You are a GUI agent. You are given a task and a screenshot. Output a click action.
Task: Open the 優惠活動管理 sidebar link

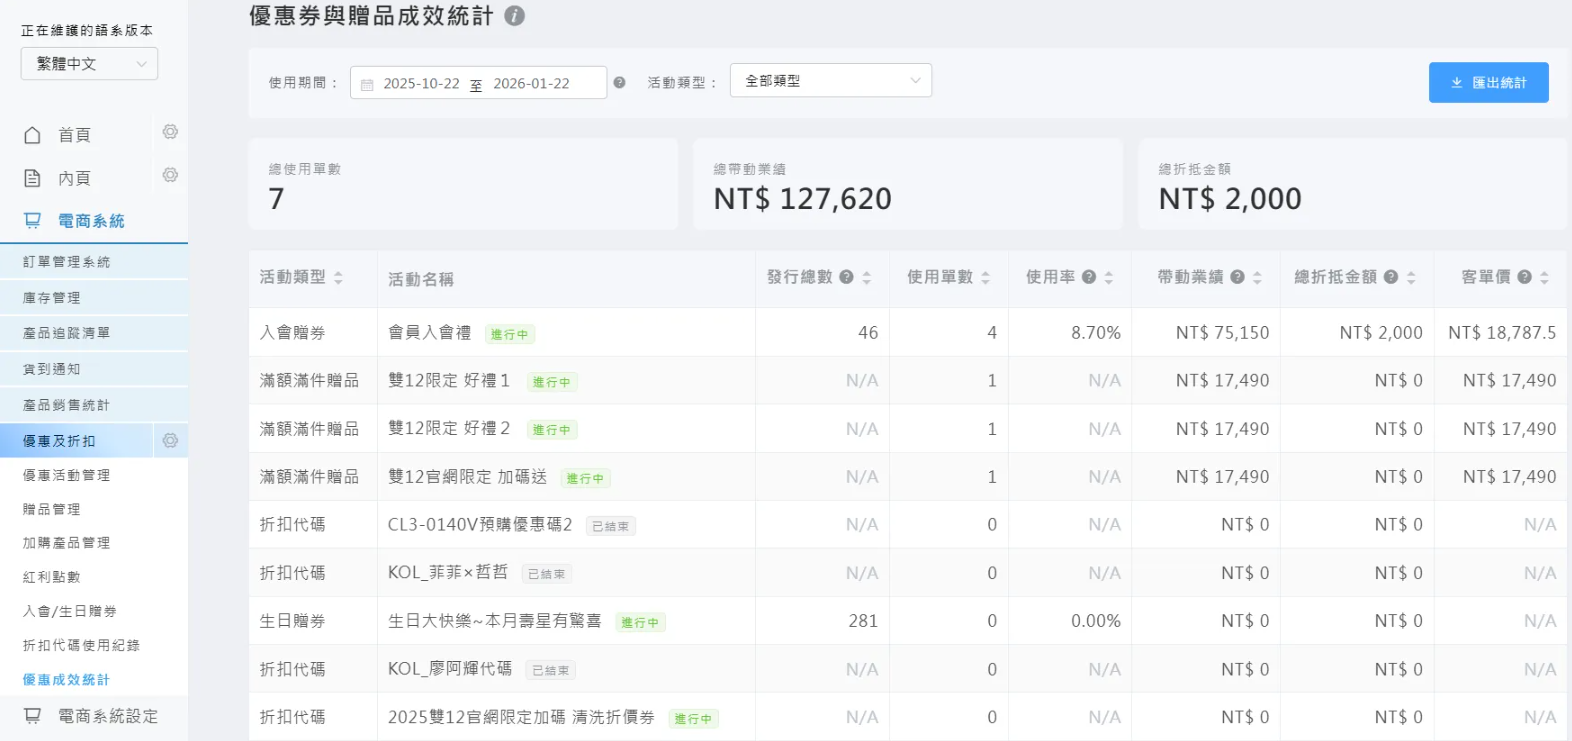(x=67, y=476)
